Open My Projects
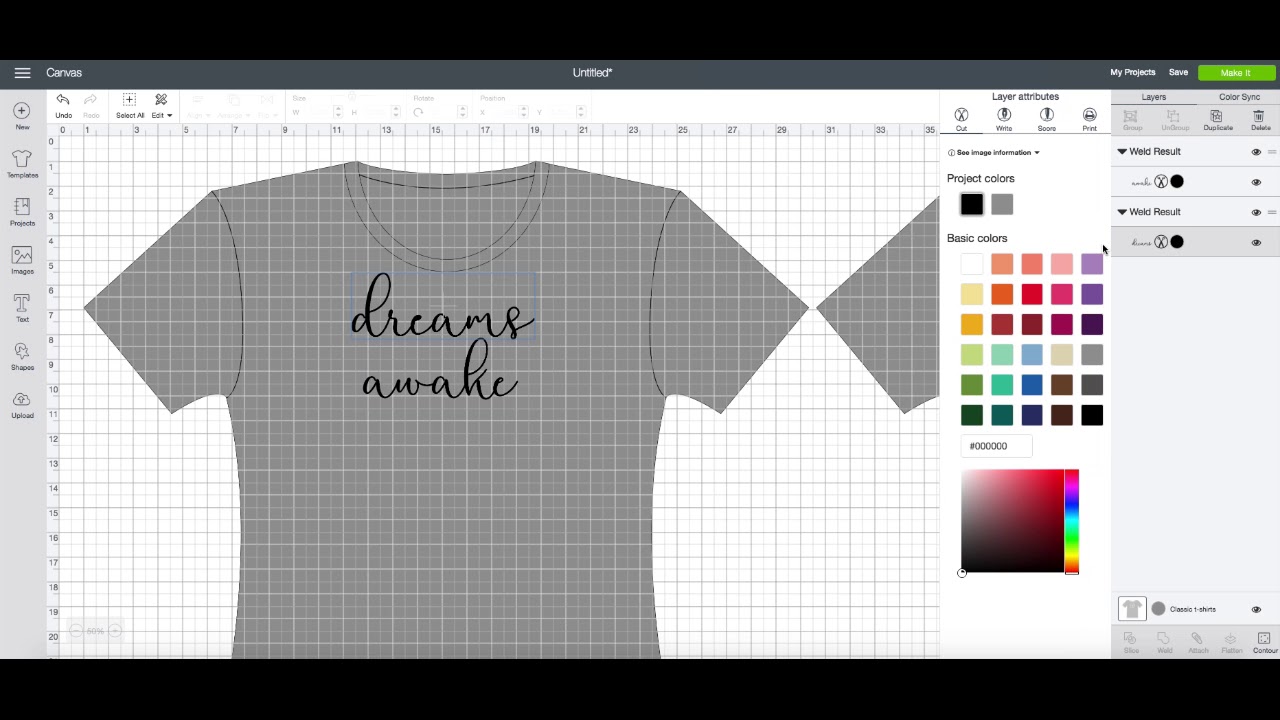 pyautogui.click(x=1132, y=72)
